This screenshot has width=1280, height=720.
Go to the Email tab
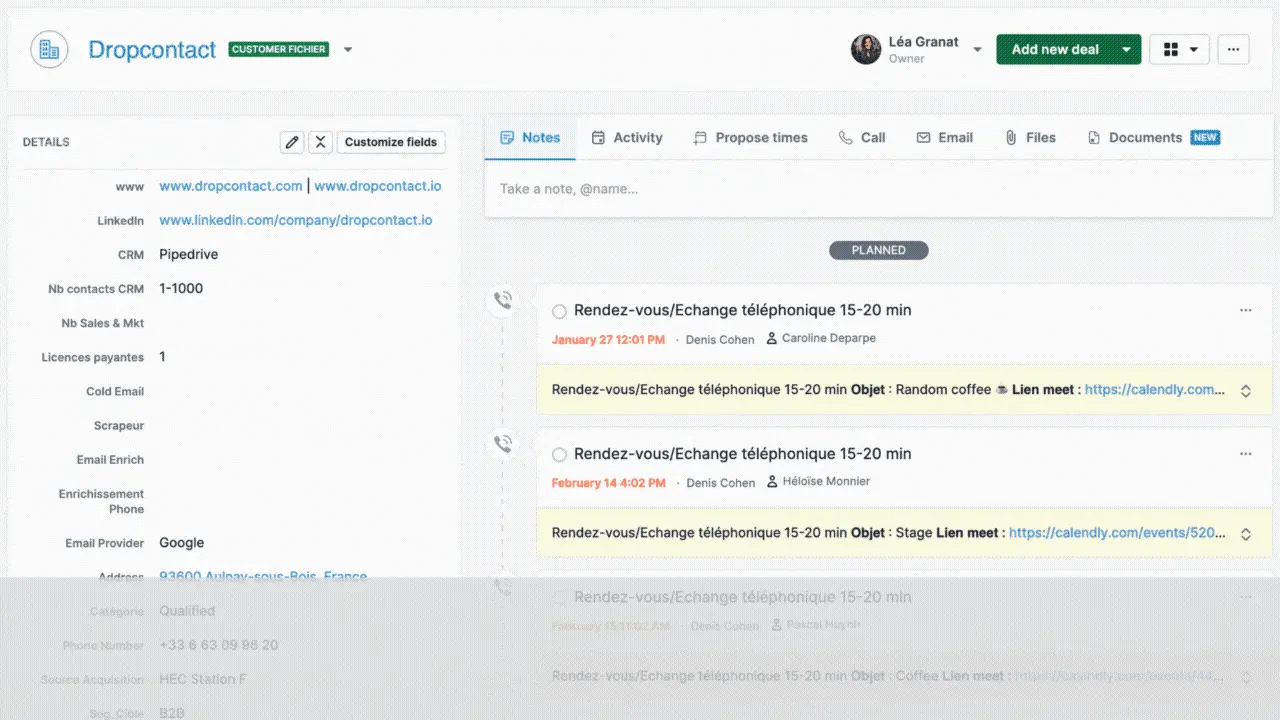(x=945, y=138)
